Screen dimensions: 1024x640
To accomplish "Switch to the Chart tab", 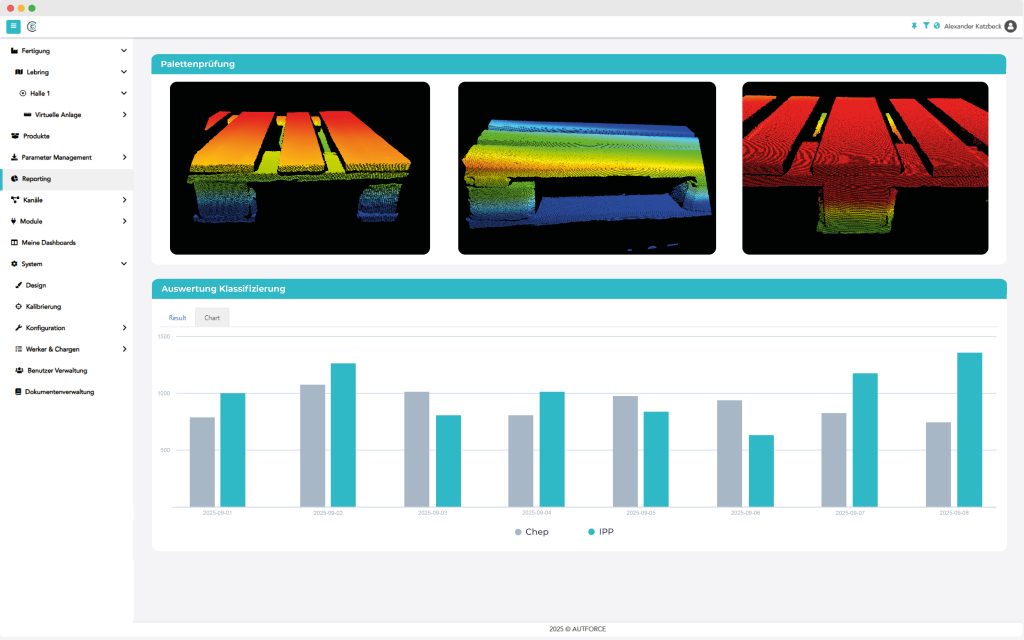I will 212,317.
